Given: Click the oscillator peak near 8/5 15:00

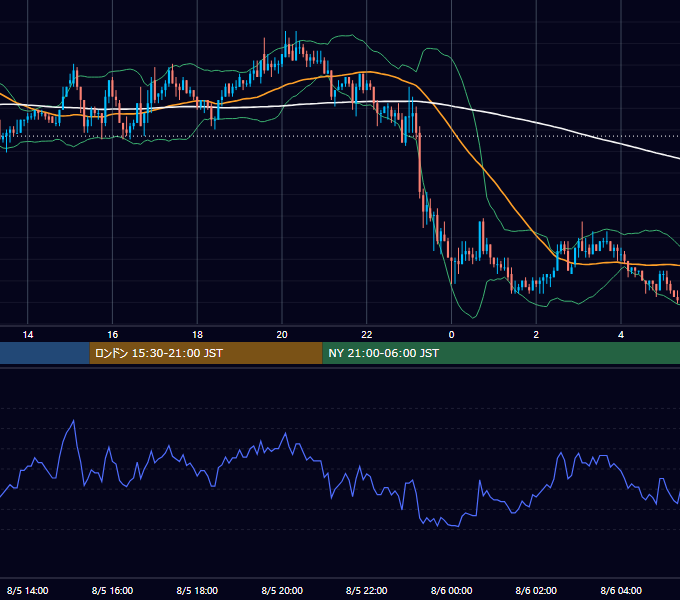Looking at the screenshot, I should (73, 421).
